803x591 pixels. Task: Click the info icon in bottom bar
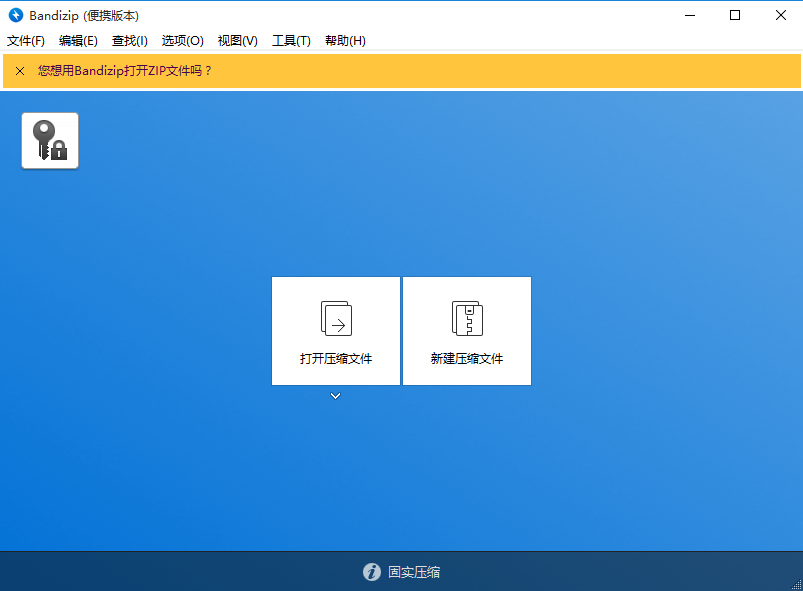(372, 572)
